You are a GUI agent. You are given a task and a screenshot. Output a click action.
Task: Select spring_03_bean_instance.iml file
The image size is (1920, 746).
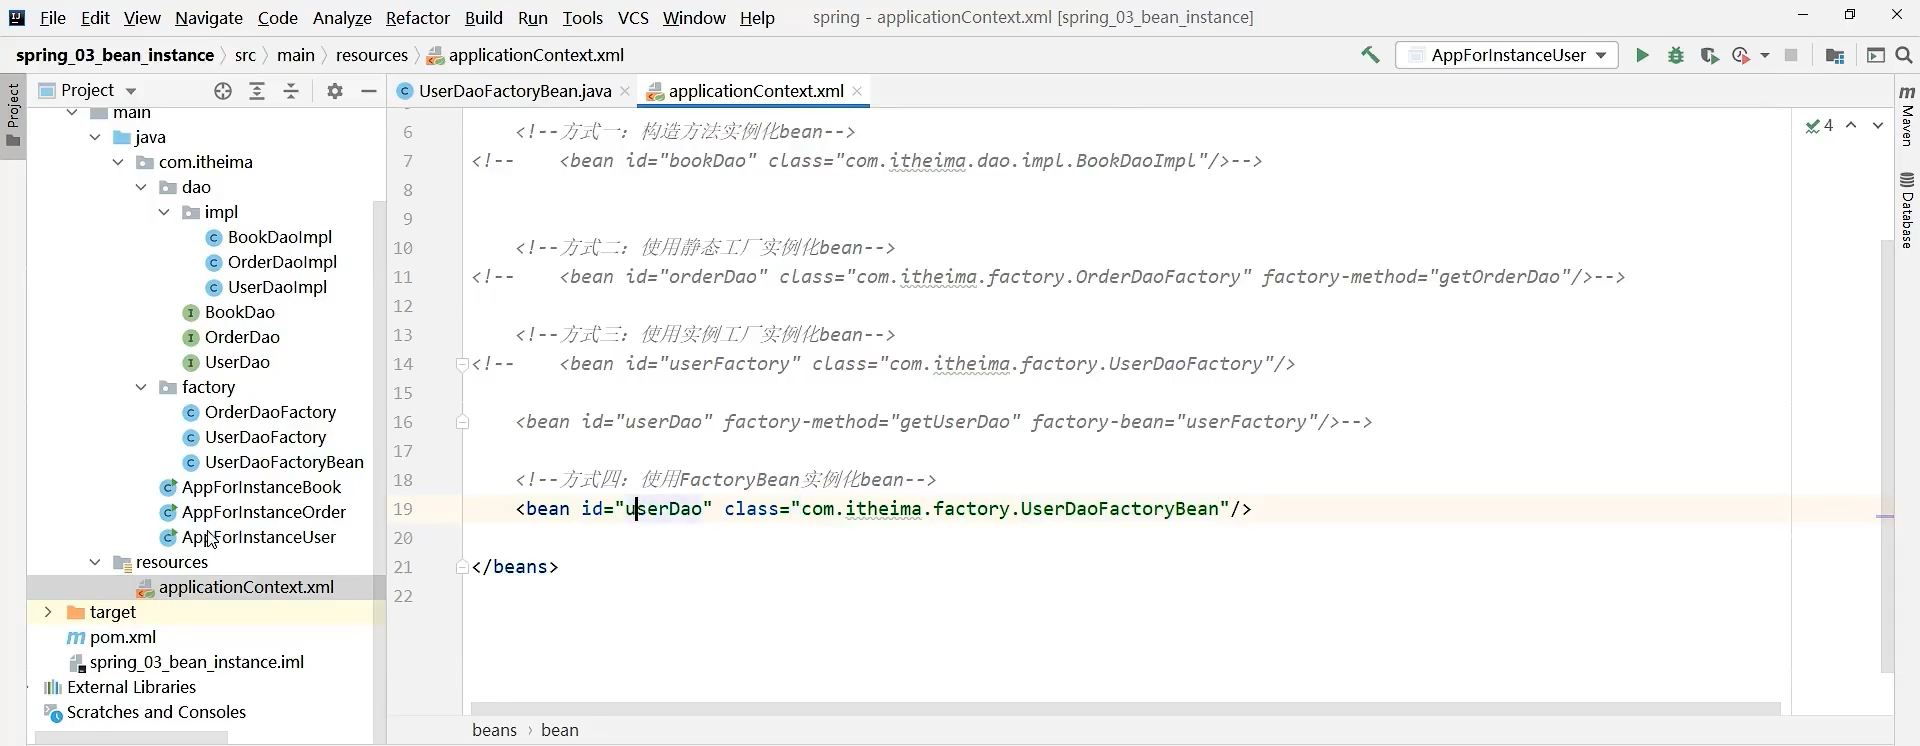[196, 662]
